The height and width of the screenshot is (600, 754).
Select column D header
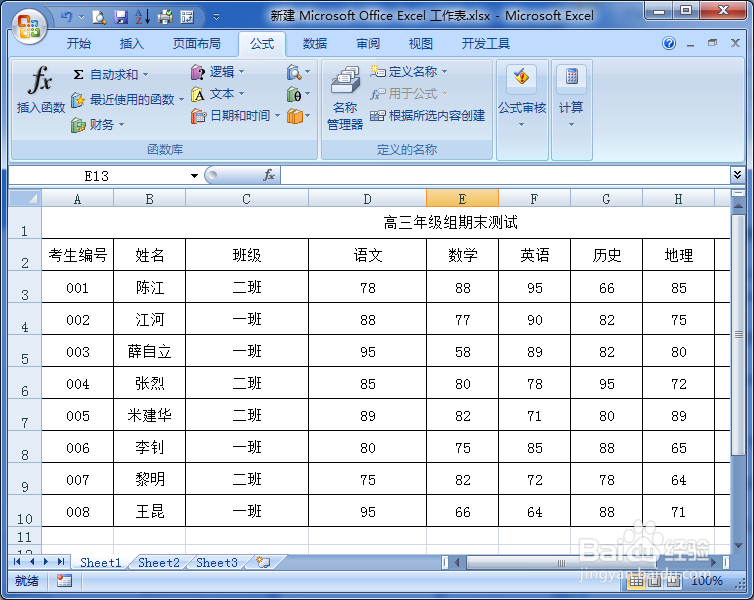pos(367,199)
